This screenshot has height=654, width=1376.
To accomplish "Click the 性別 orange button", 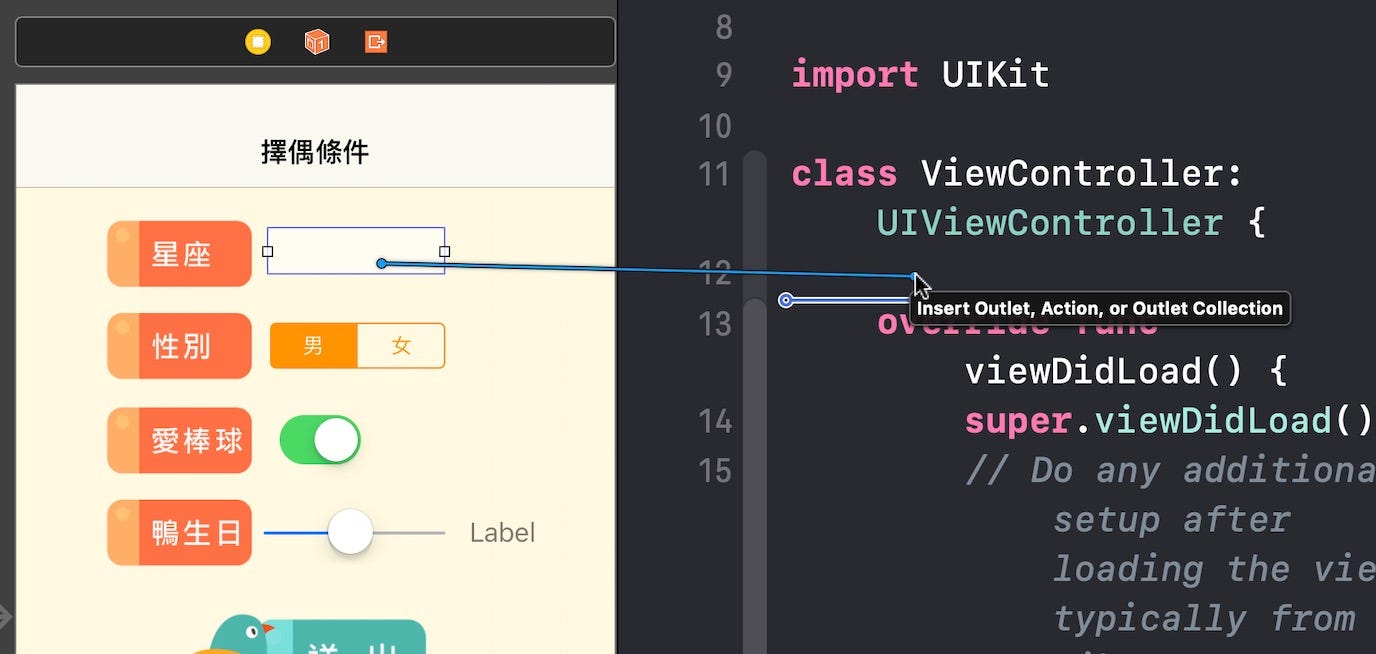I will 179,345.
